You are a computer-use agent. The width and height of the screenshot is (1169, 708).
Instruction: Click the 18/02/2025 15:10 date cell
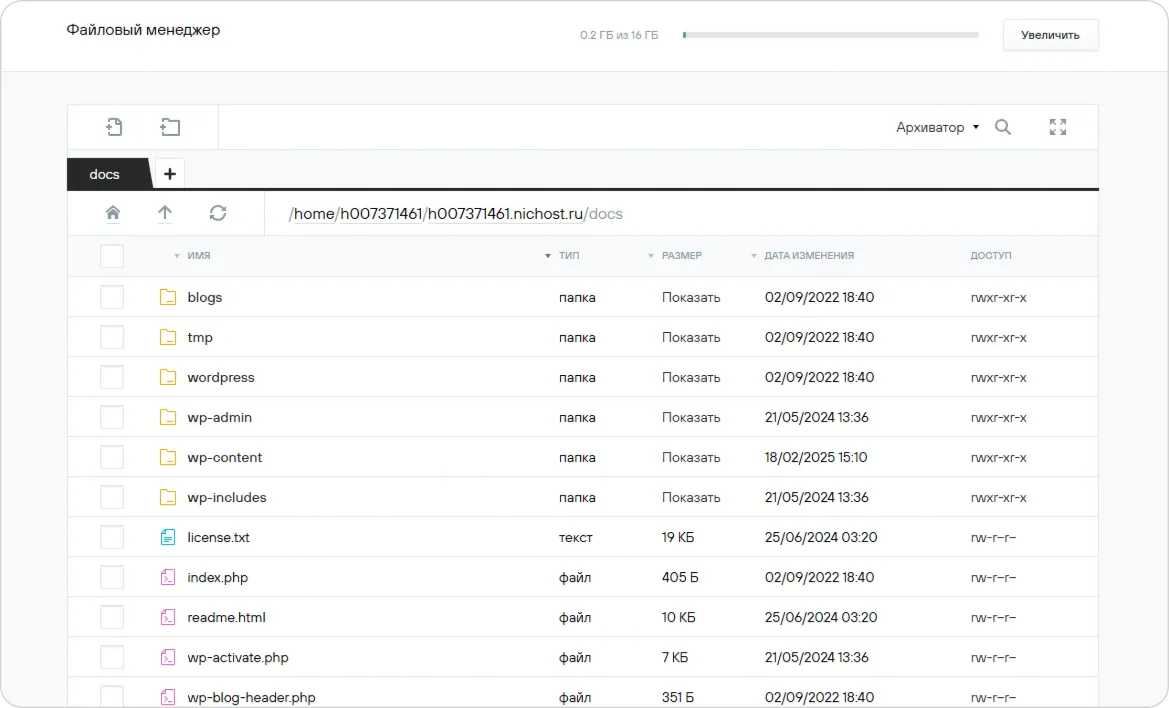coord(816,458)
